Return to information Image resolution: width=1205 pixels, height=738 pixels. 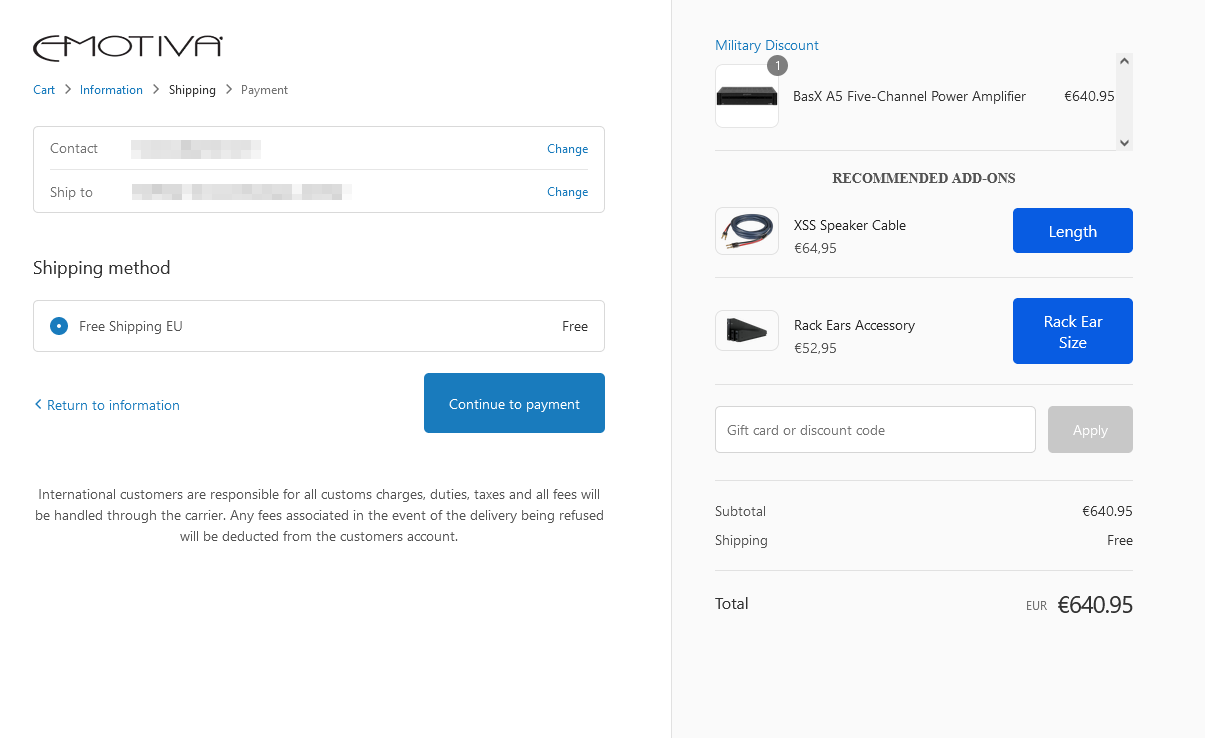pos(113,405)
